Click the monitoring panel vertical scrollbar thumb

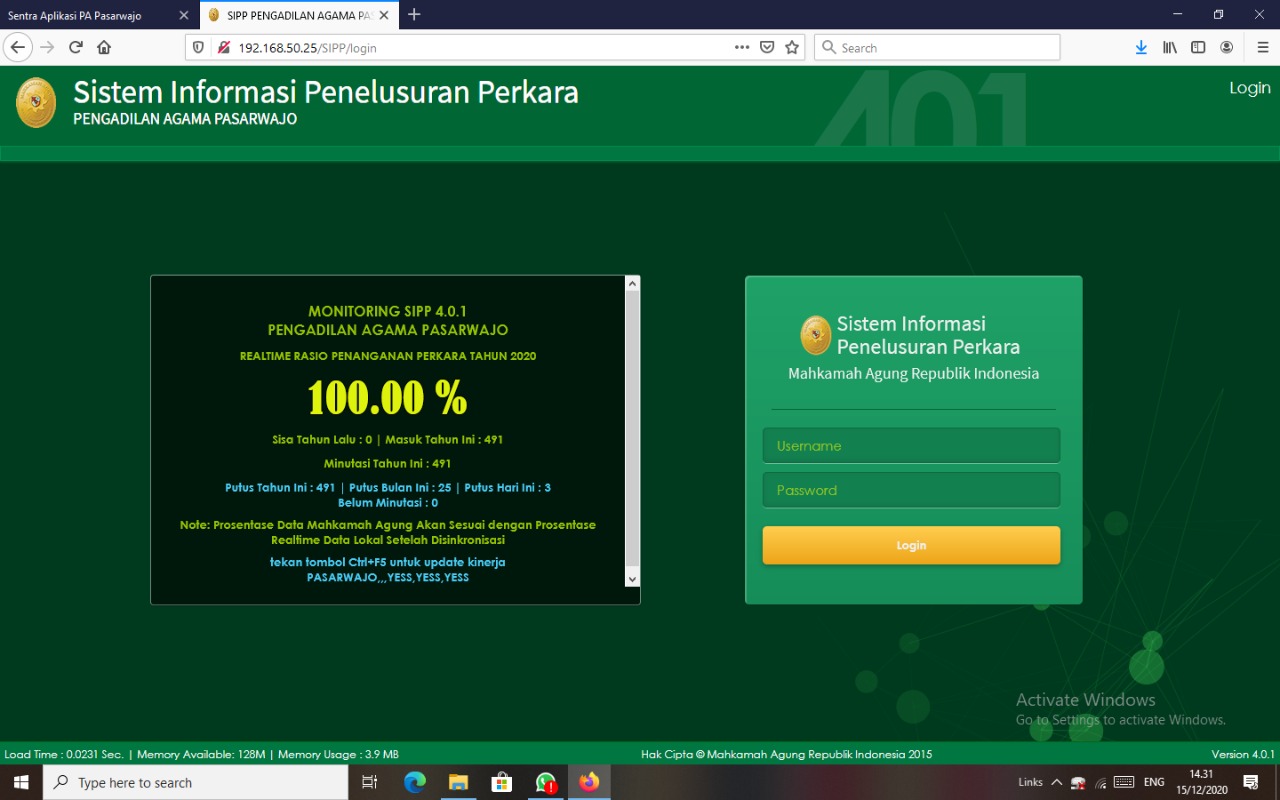pos(632,430)
